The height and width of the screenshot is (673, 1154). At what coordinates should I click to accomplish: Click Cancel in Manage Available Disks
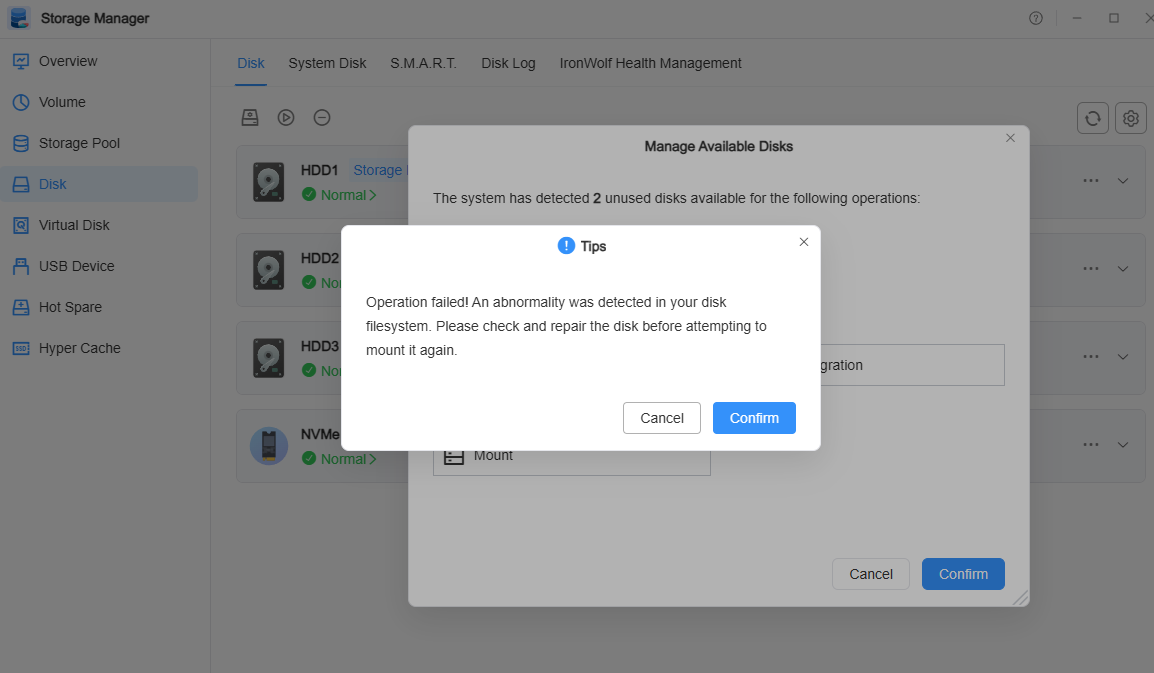[871, 574]
